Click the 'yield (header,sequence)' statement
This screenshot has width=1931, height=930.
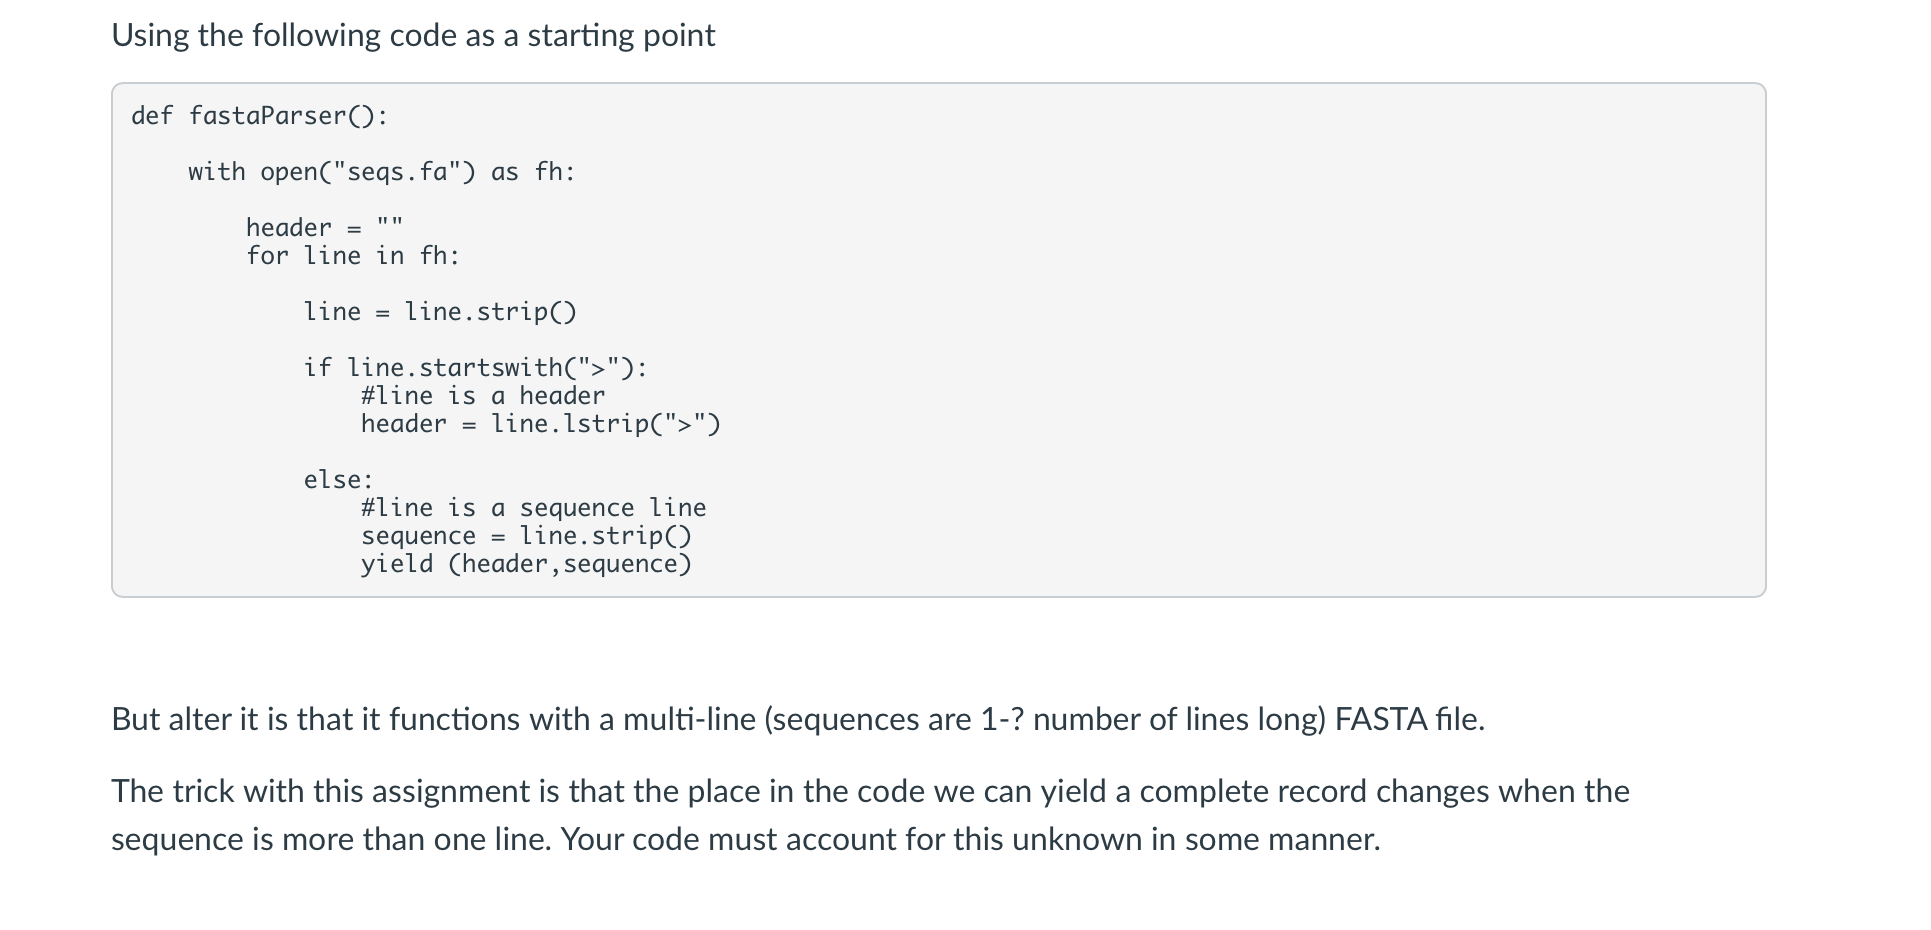point(526,564)
